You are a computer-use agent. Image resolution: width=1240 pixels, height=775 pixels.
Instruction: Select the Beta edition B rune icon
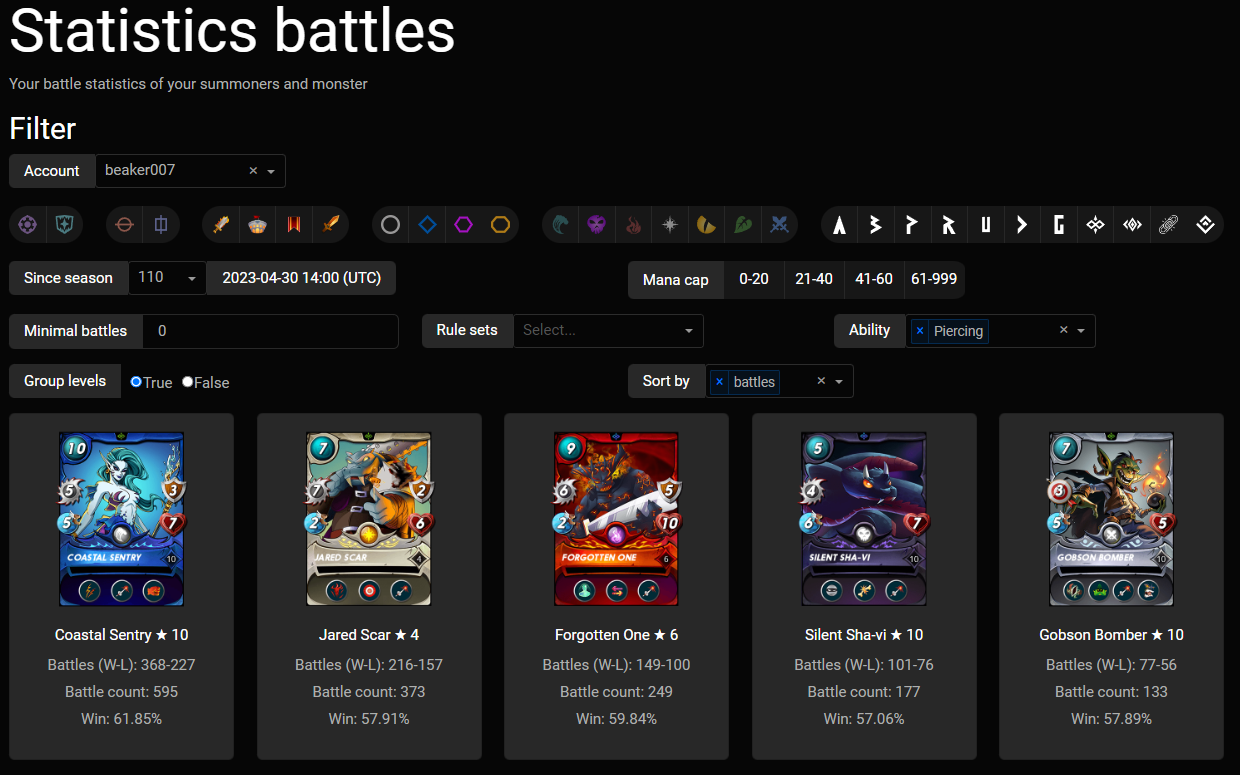click(x=876, y=225)
